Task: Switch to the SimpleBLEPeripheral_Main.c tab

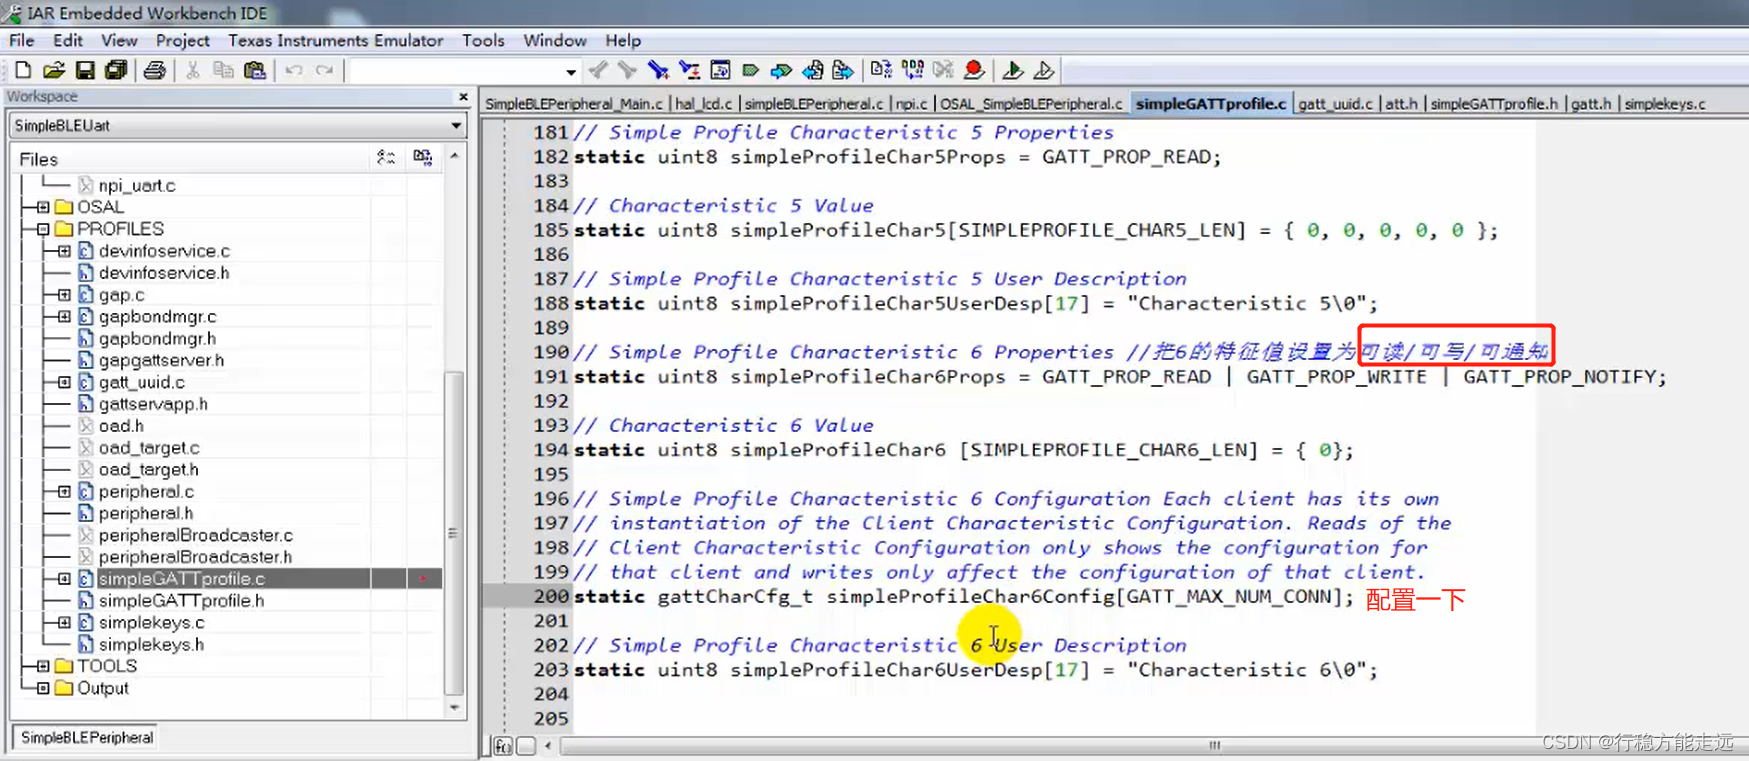Action: [574, 104]
